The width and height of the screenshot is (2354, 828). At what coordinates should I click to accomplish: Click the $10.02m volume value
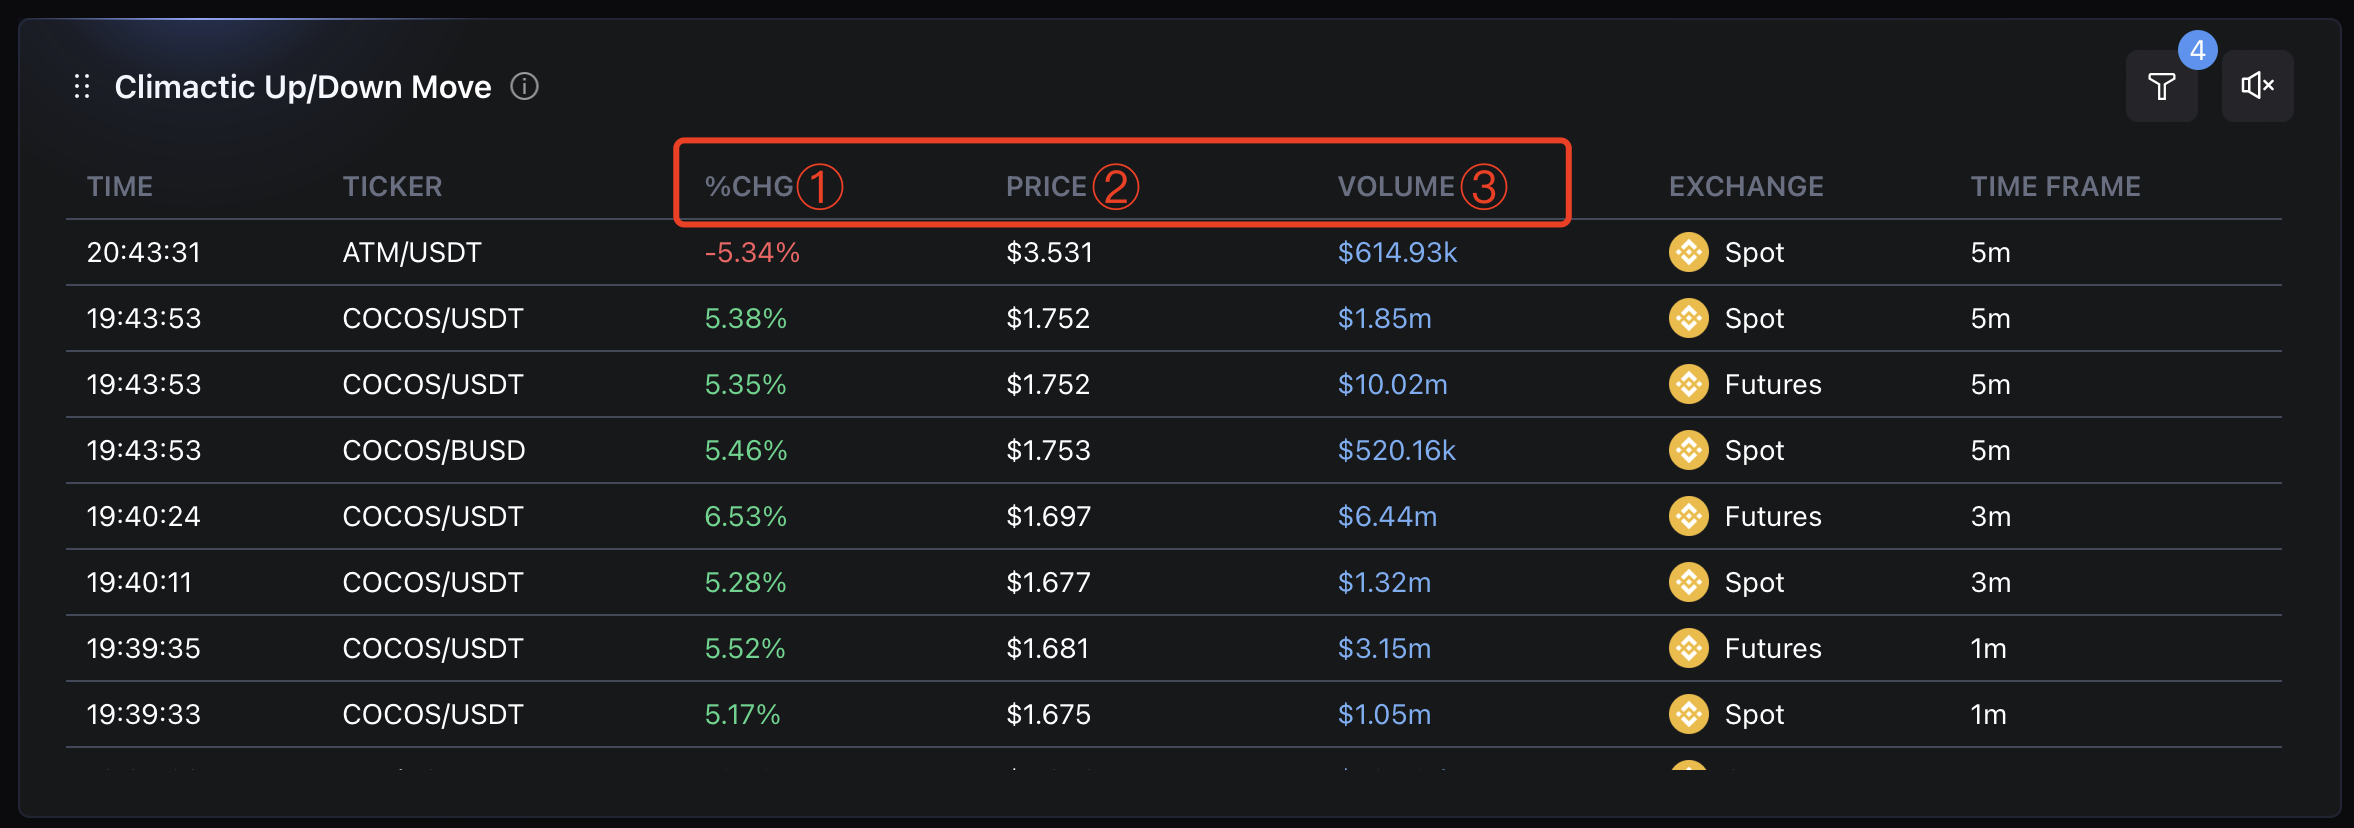click(x=1392, y=384)
